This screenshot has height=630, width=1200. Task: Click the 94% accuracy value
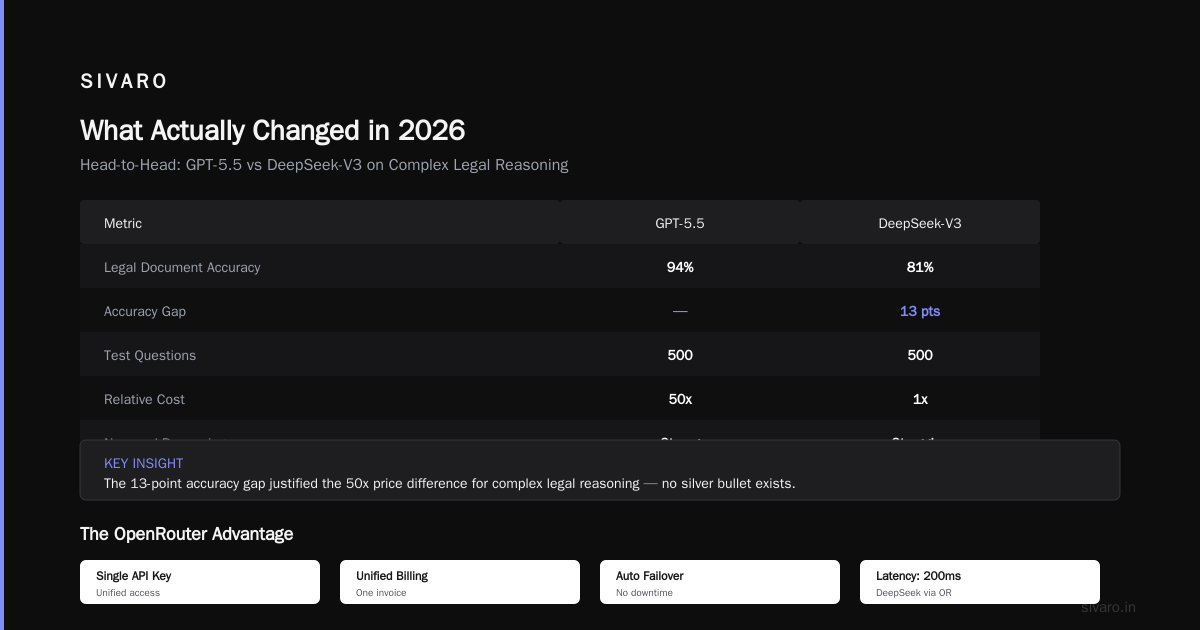tap(680, 267)
